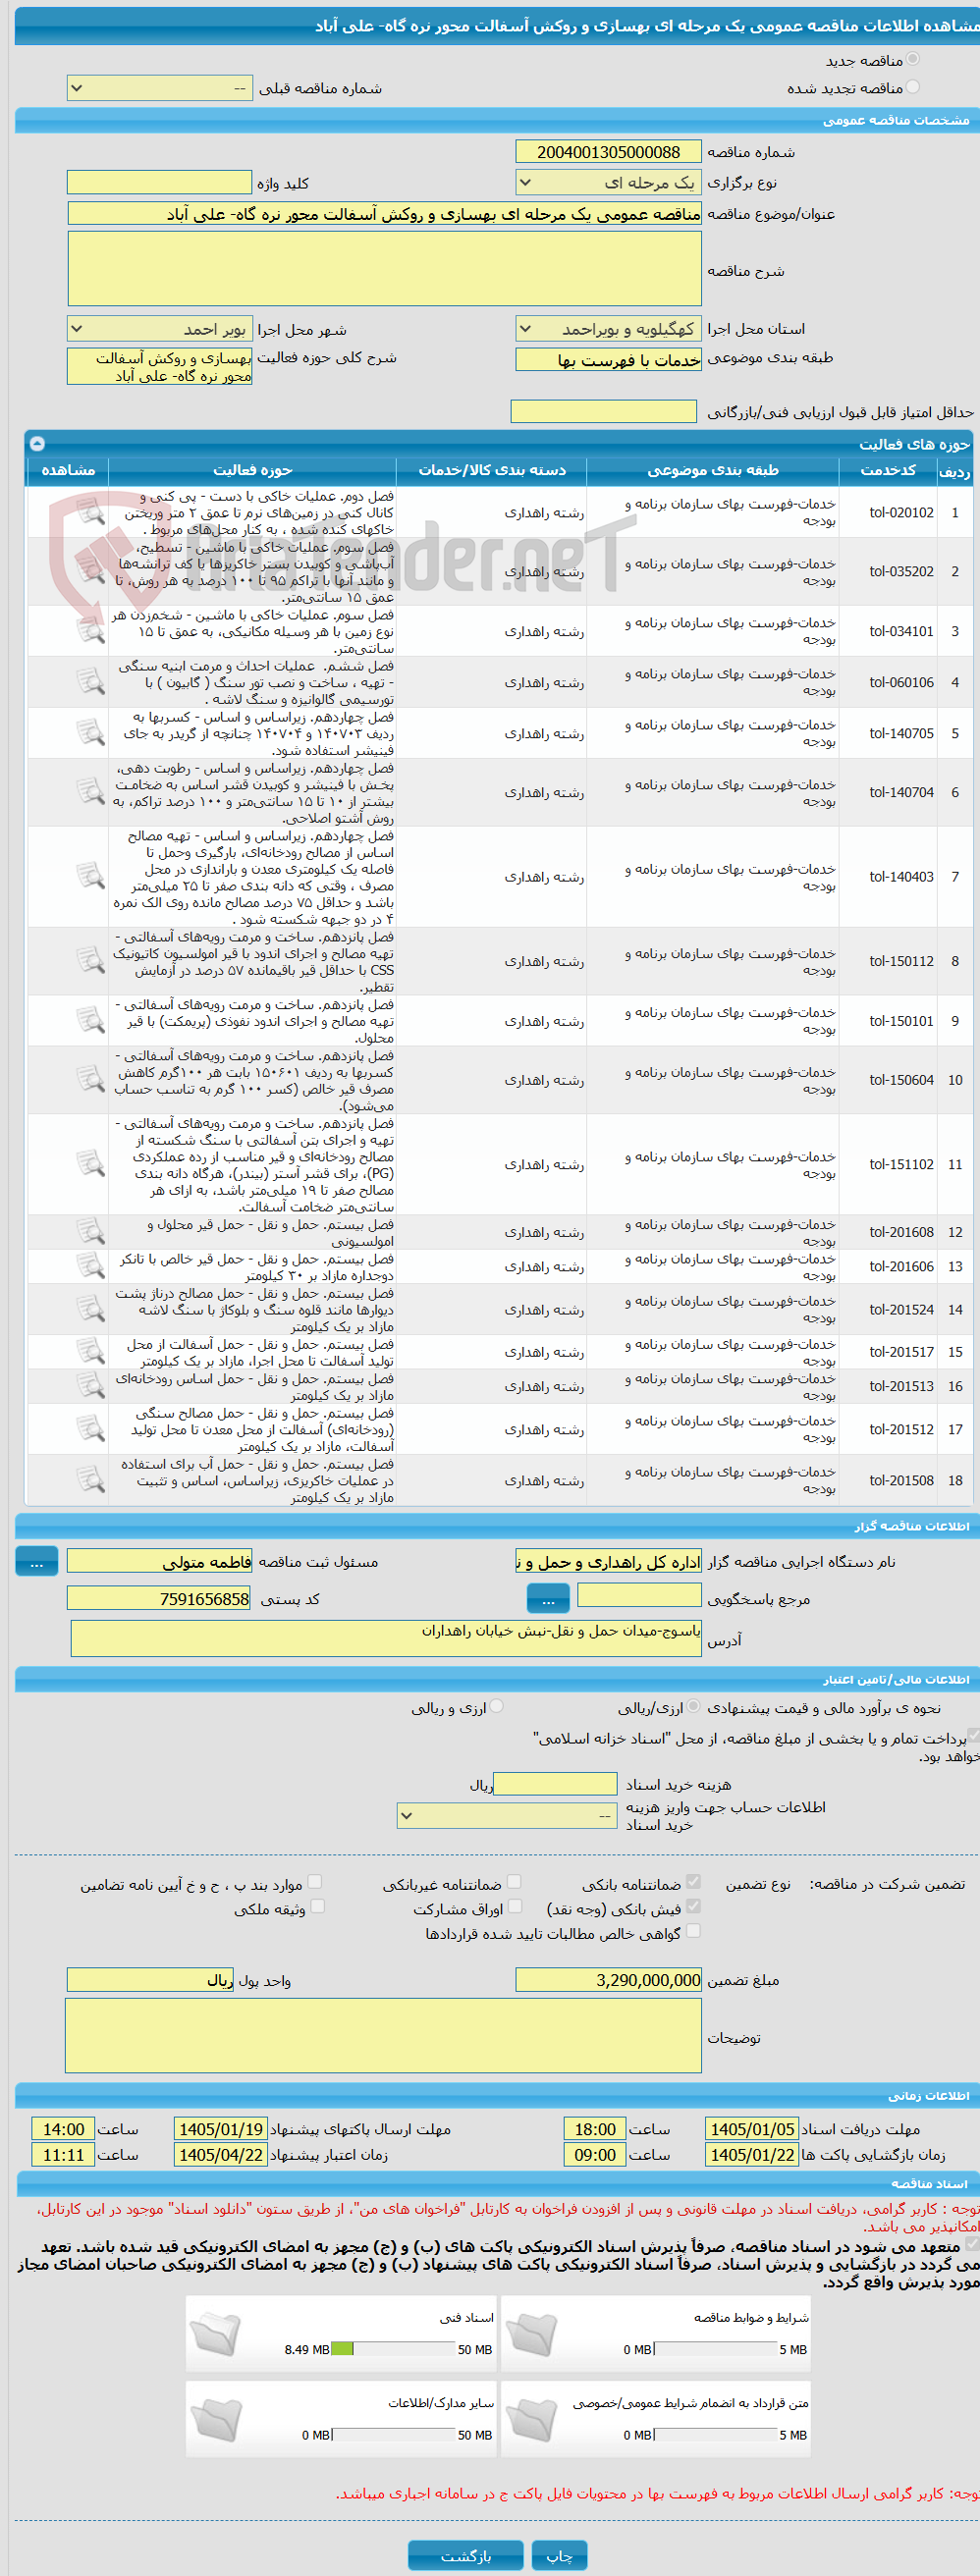Select مناقصه جدید radio button
980x2576 pixels.
(912, 60)
